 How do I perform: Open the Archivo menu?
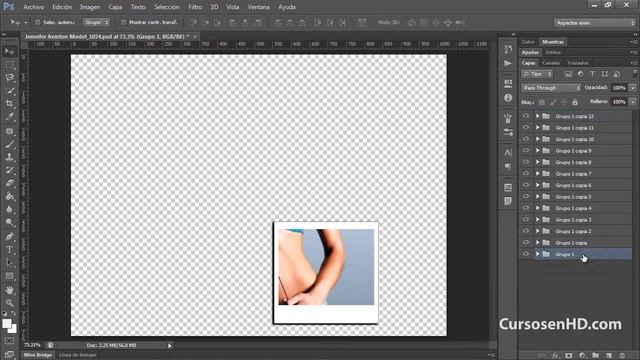33,7
